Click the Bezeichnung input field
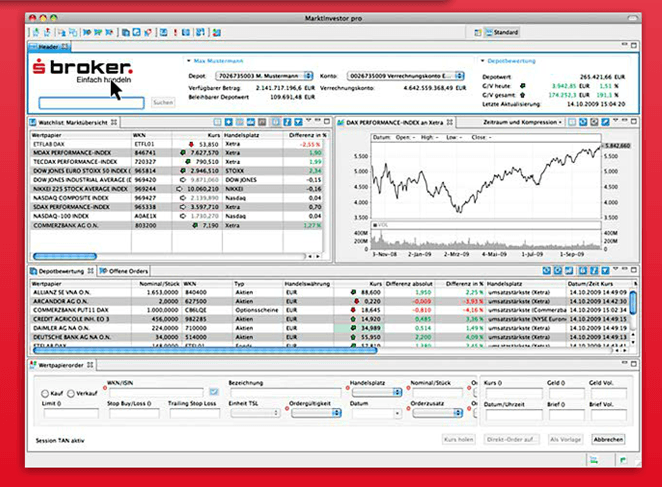 285,392
